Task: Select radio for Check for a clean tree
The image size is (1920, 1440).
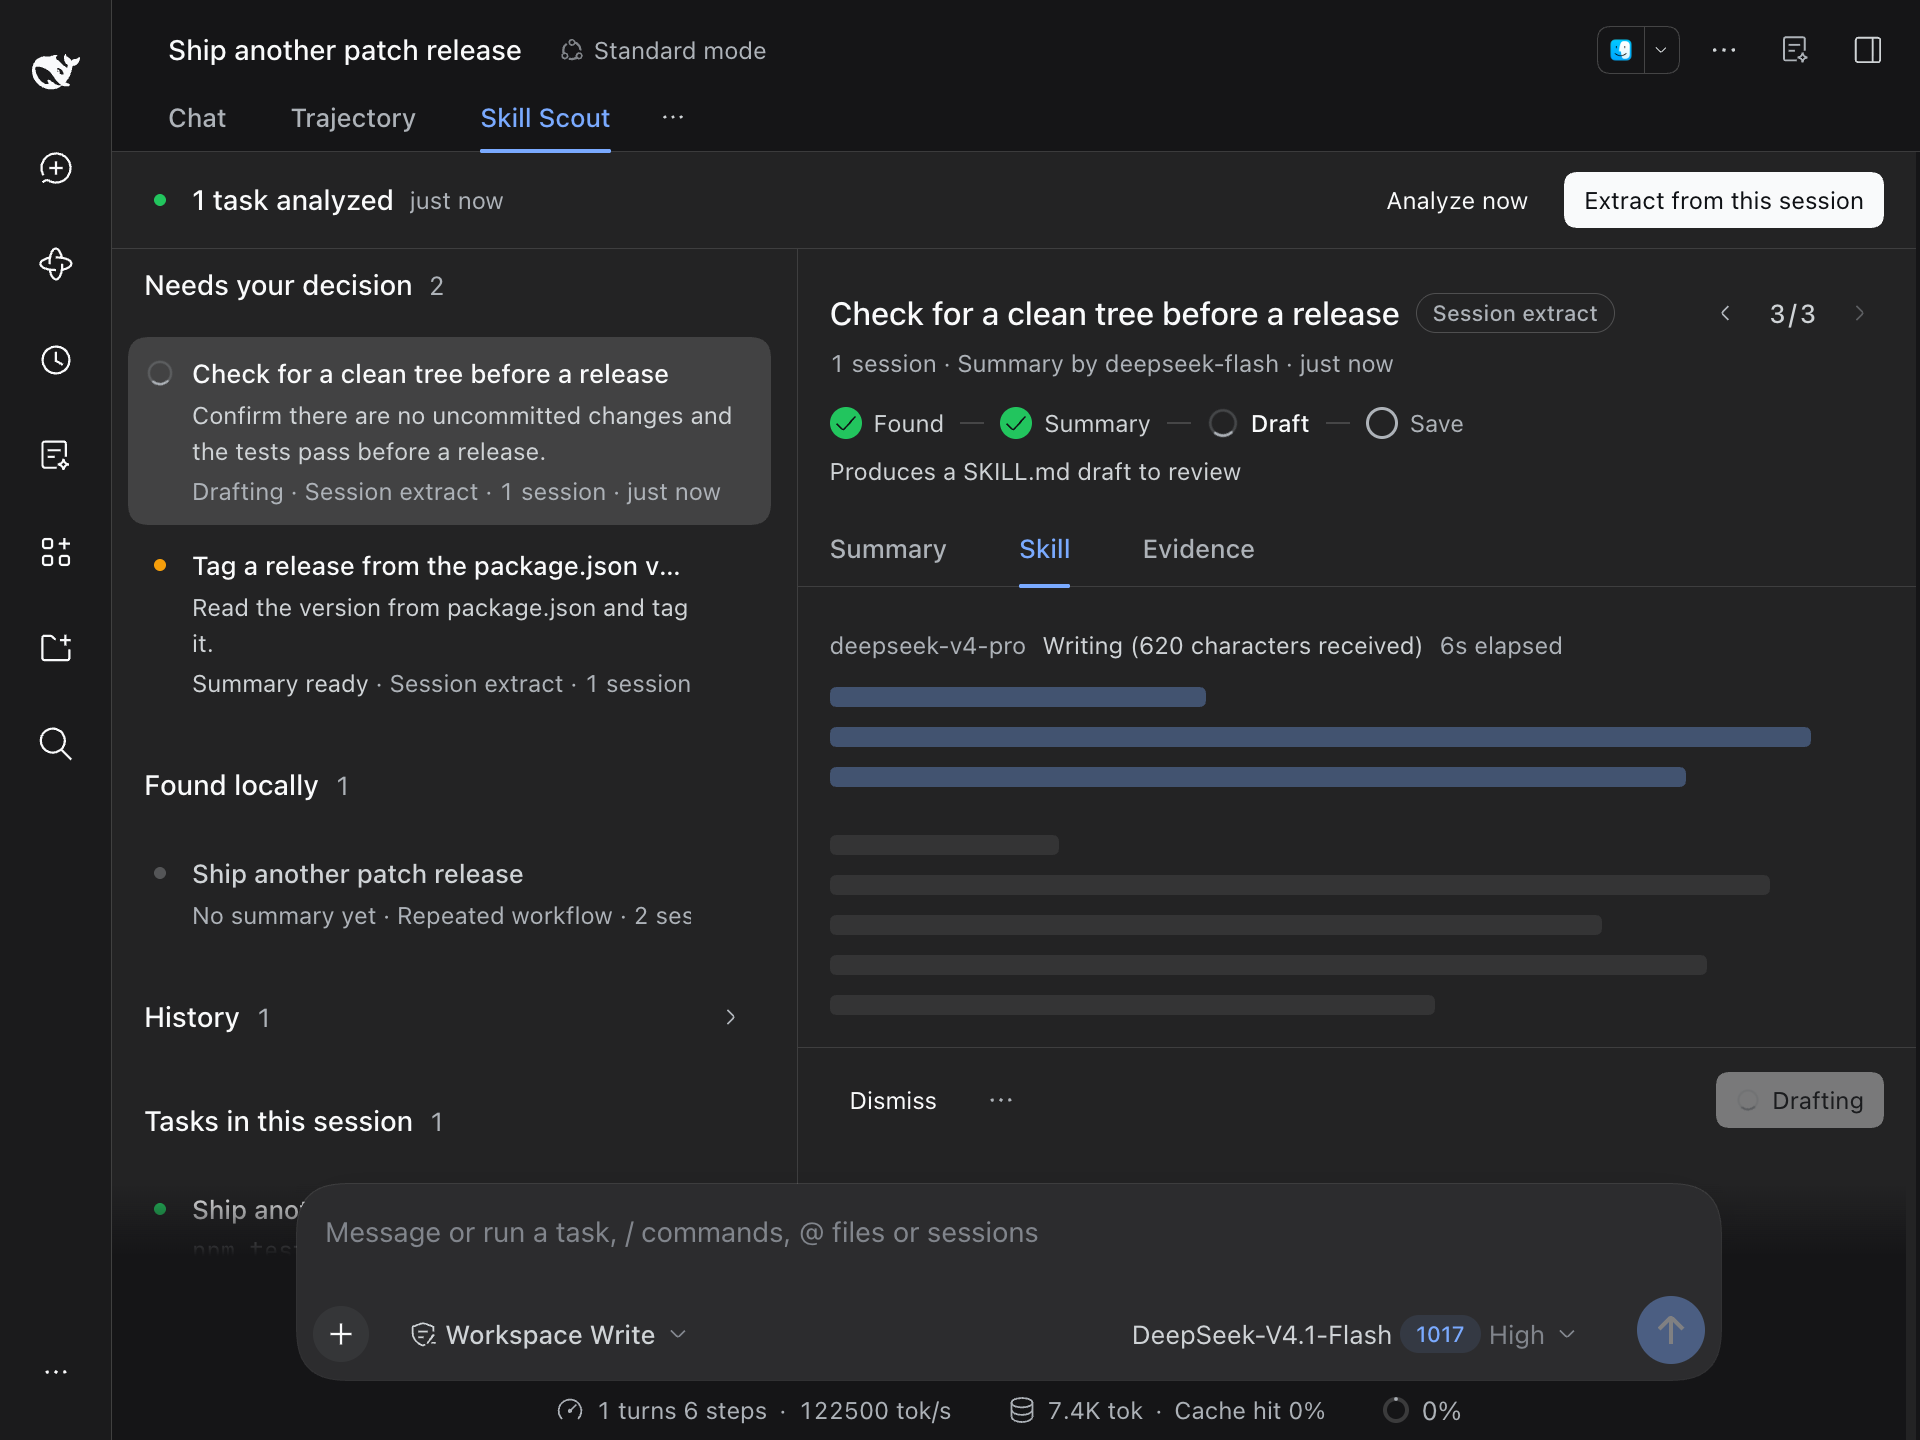Action: tap(160, 374)
